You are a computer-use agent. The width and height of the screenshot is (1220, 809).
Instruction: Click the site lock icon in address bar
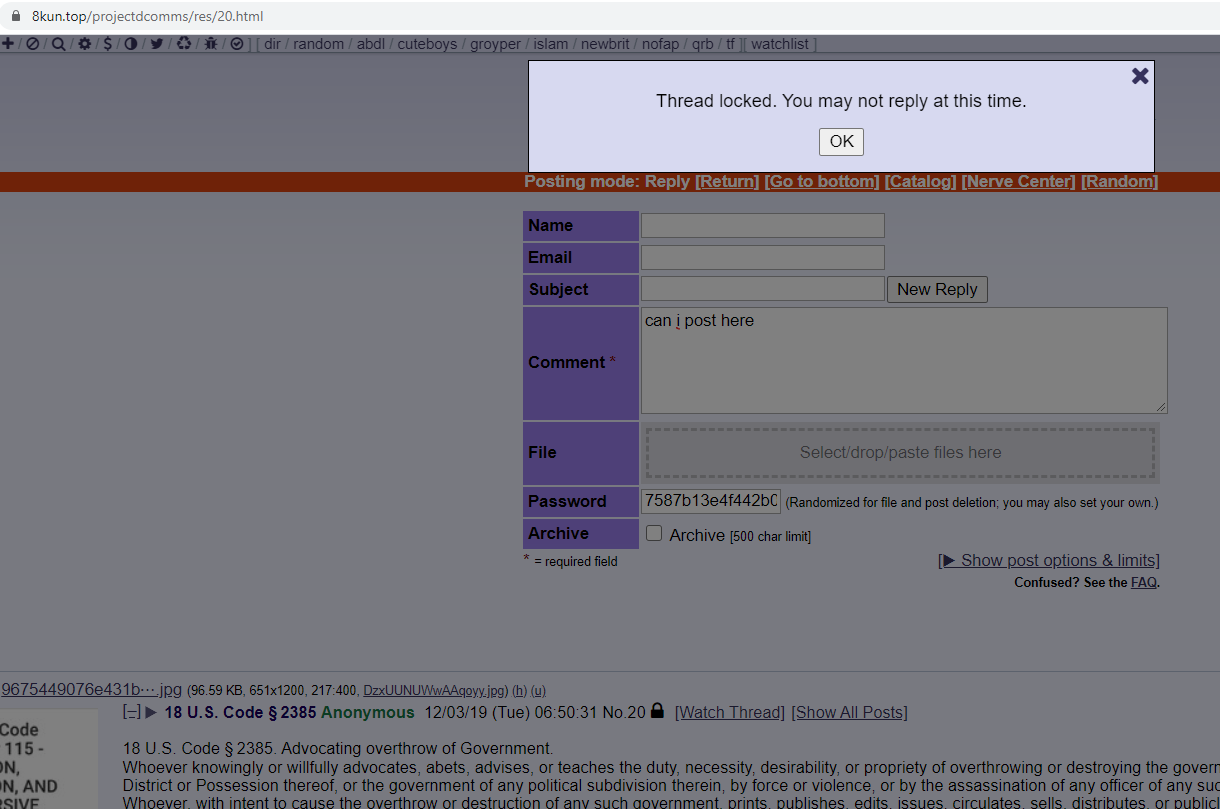[15, 16]
